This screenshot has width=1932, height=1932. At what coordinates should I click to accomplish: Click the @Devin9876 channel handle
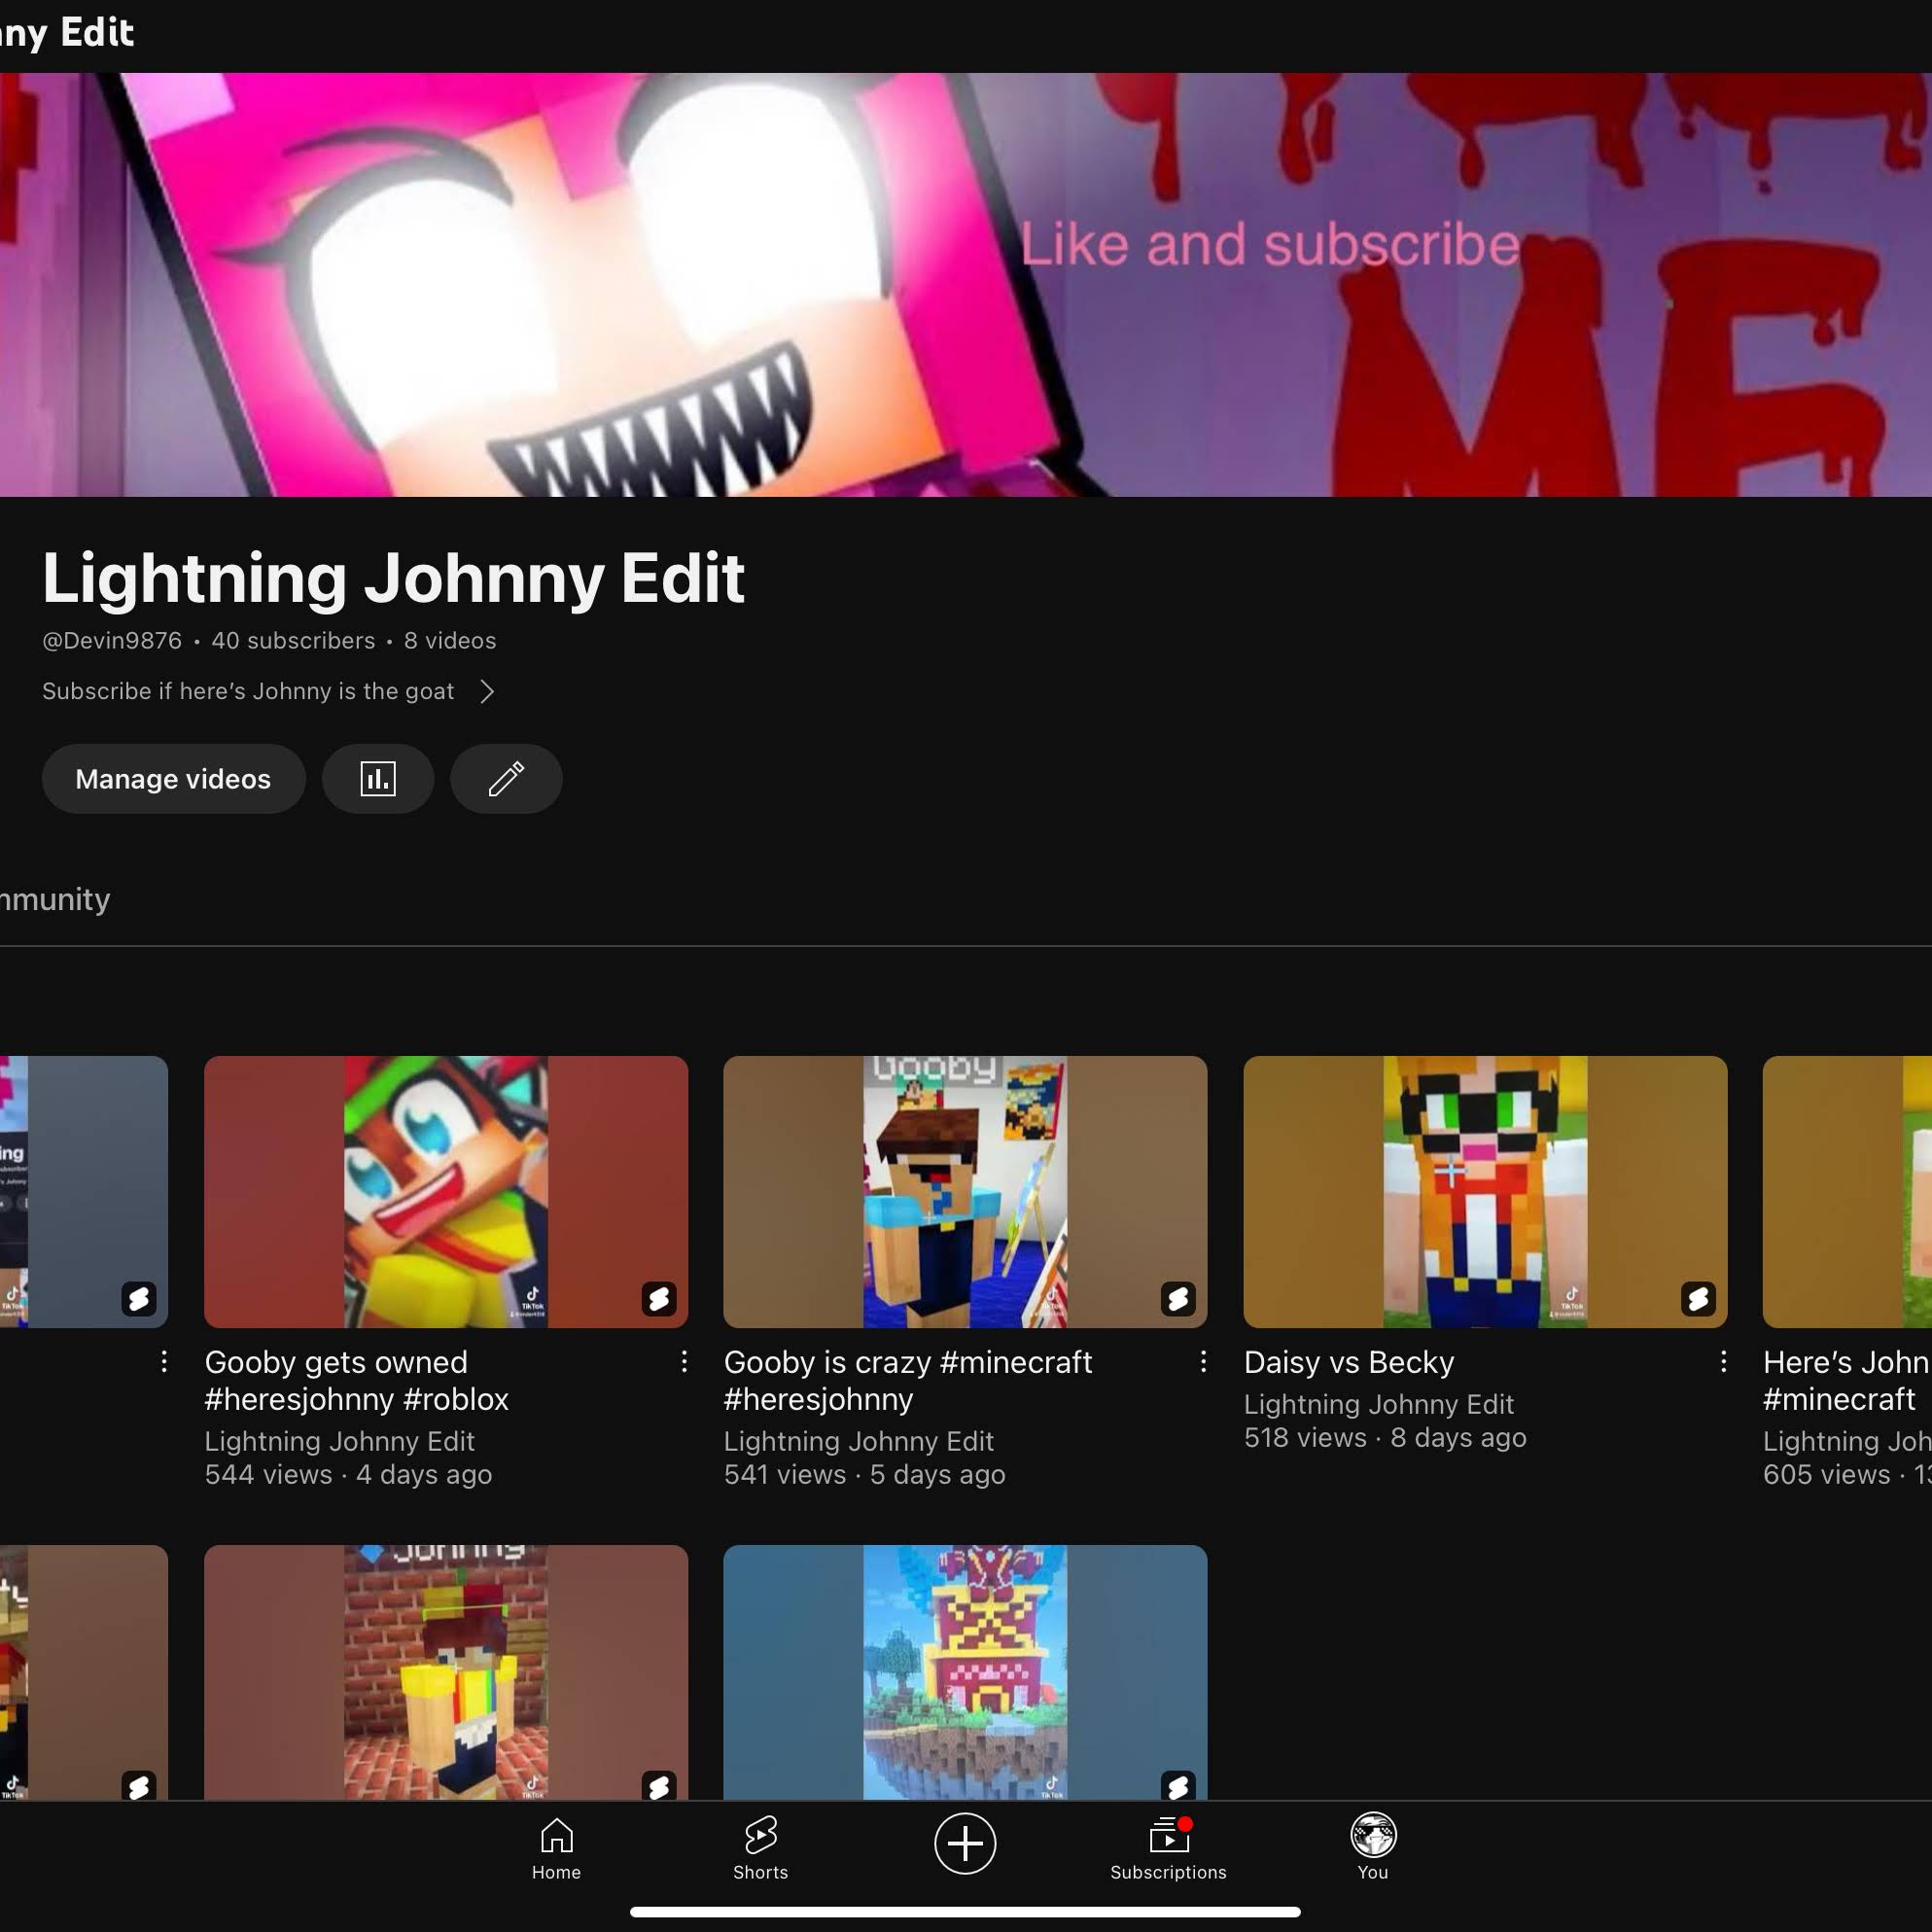[112, 640]
